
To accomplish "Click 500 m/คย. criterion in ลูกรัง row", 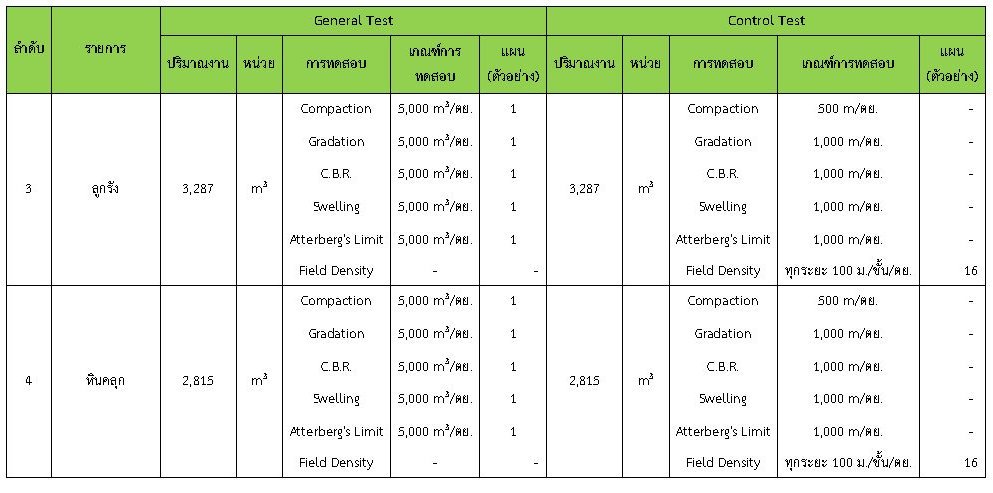I will pyautogui.click(x=847, y=109).
